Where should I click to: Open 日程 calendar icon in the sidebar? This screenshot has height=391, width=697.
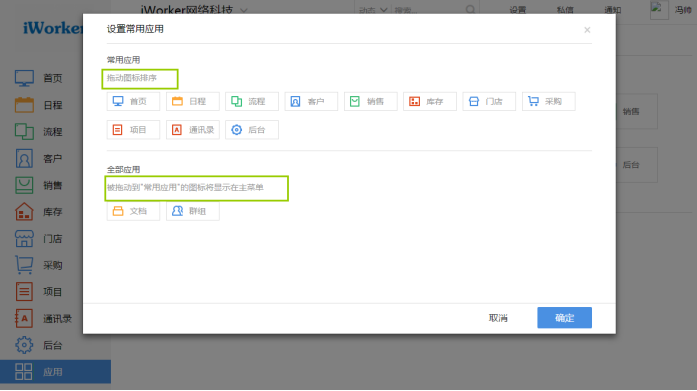[24, 105]
